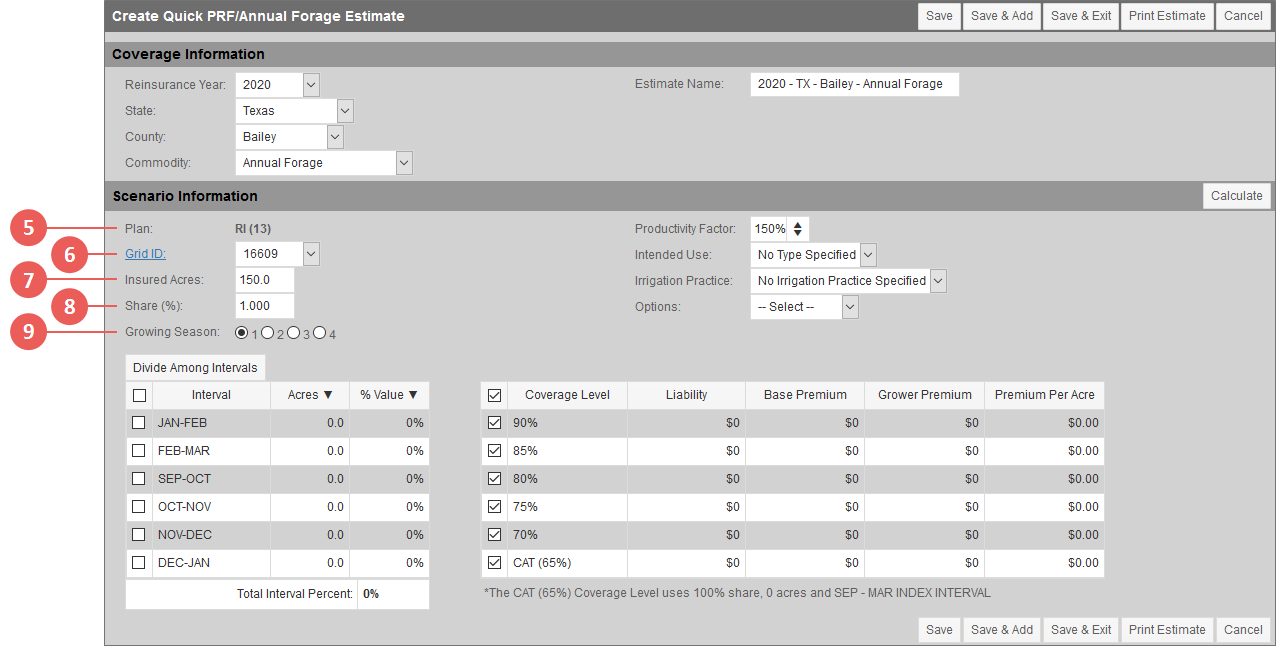Expand the State dropdown showing Texas
The image size is (1276, 646).
coord(344,110)
